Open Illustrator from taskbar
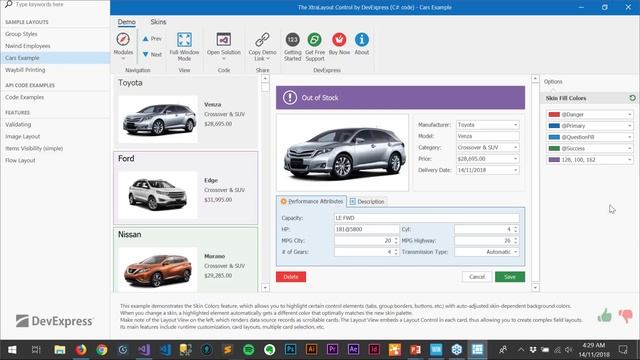 click(311, 350)
